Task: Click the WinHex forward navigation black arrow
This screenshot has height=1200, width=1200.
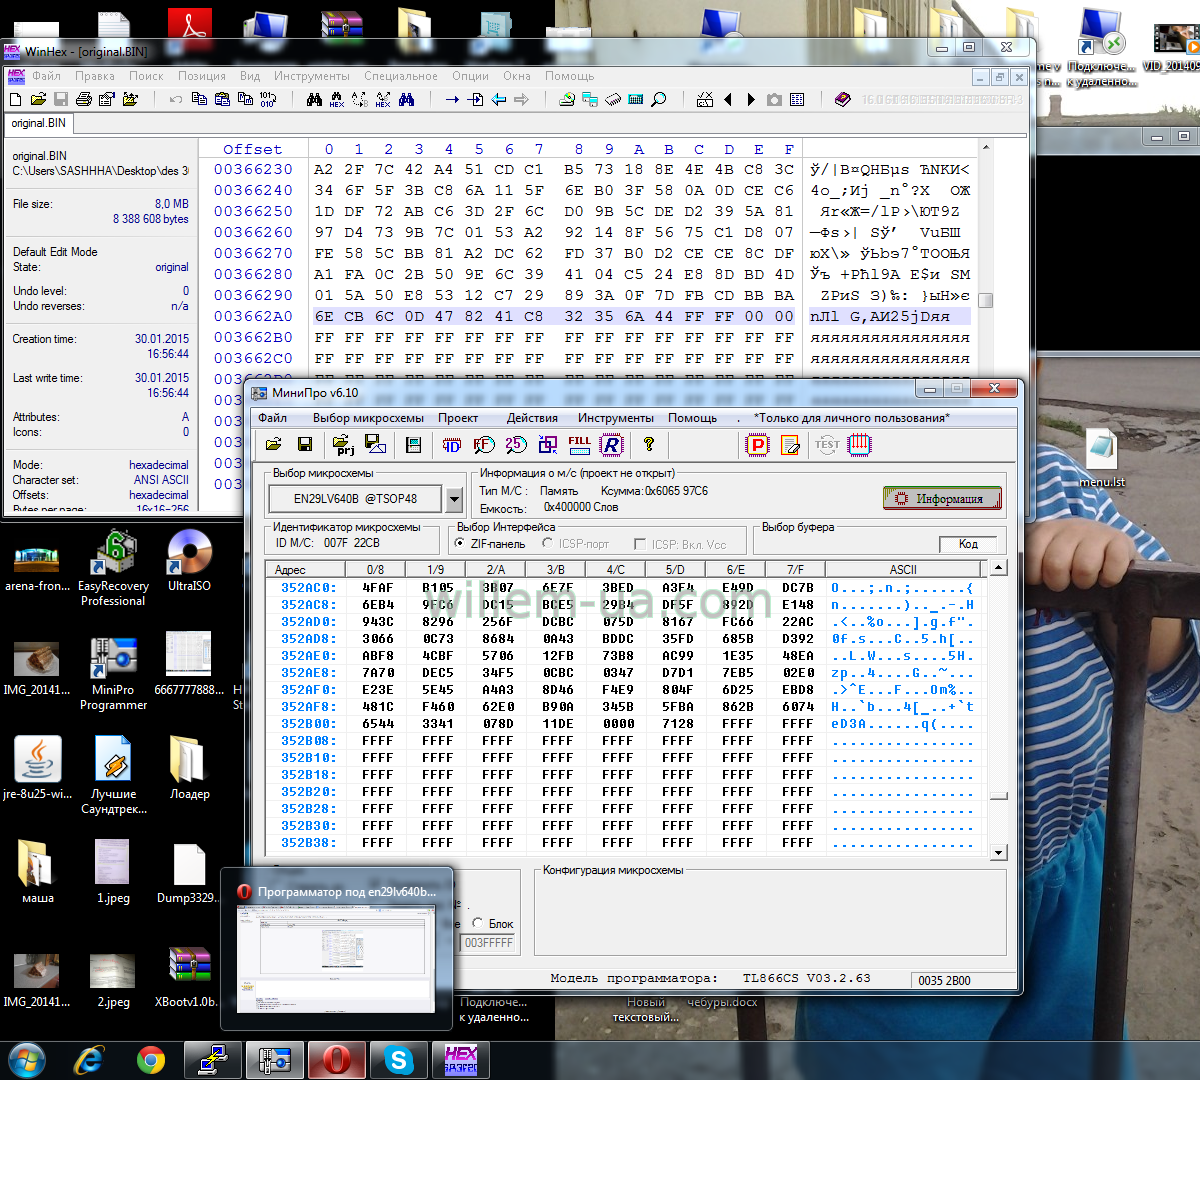Action: pyautogui.click(x=751, y=99)
